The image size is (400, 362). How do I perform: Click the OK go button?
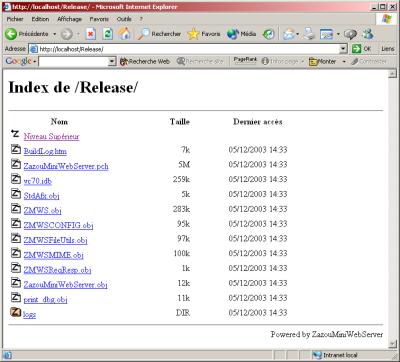pyautogui.click(x=362, y=49)
